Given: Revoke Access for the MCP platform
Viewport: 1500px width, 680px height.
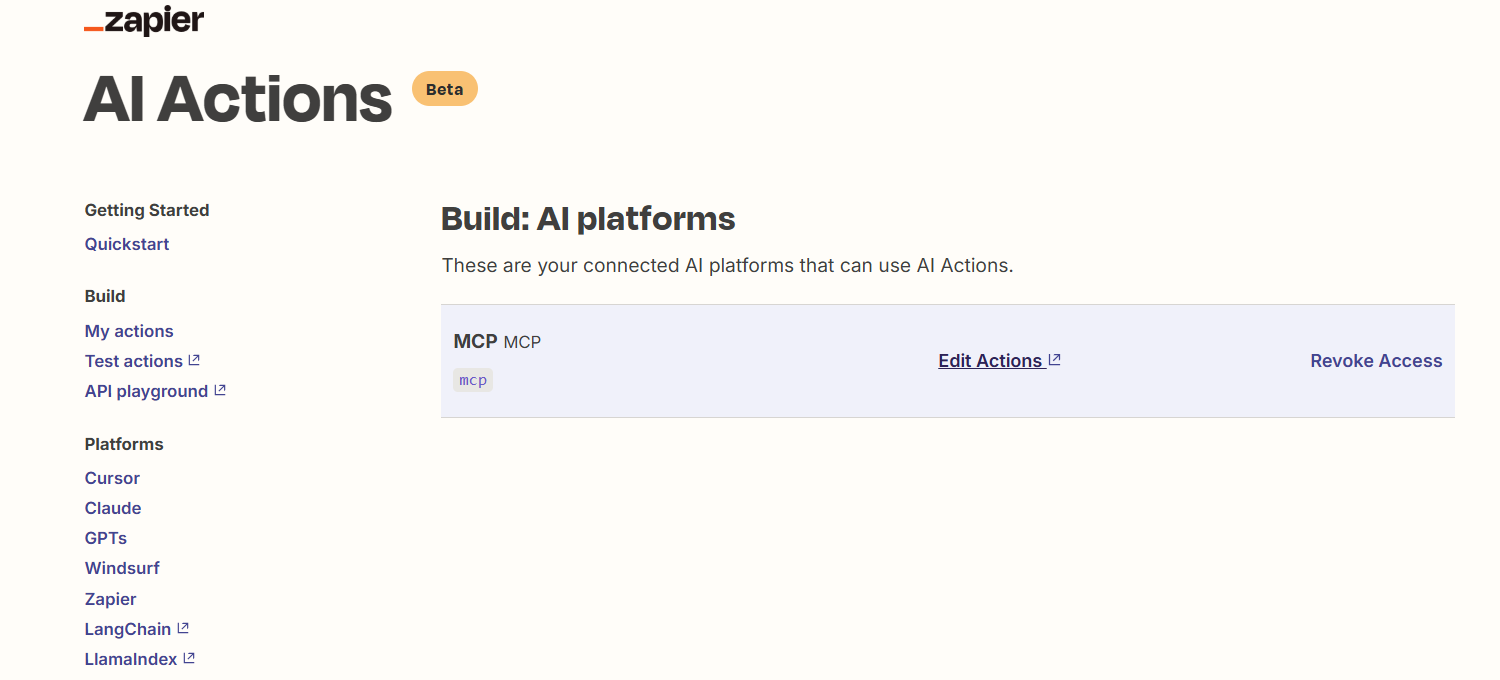Looking at the screenshot, I should point(1376,361).
